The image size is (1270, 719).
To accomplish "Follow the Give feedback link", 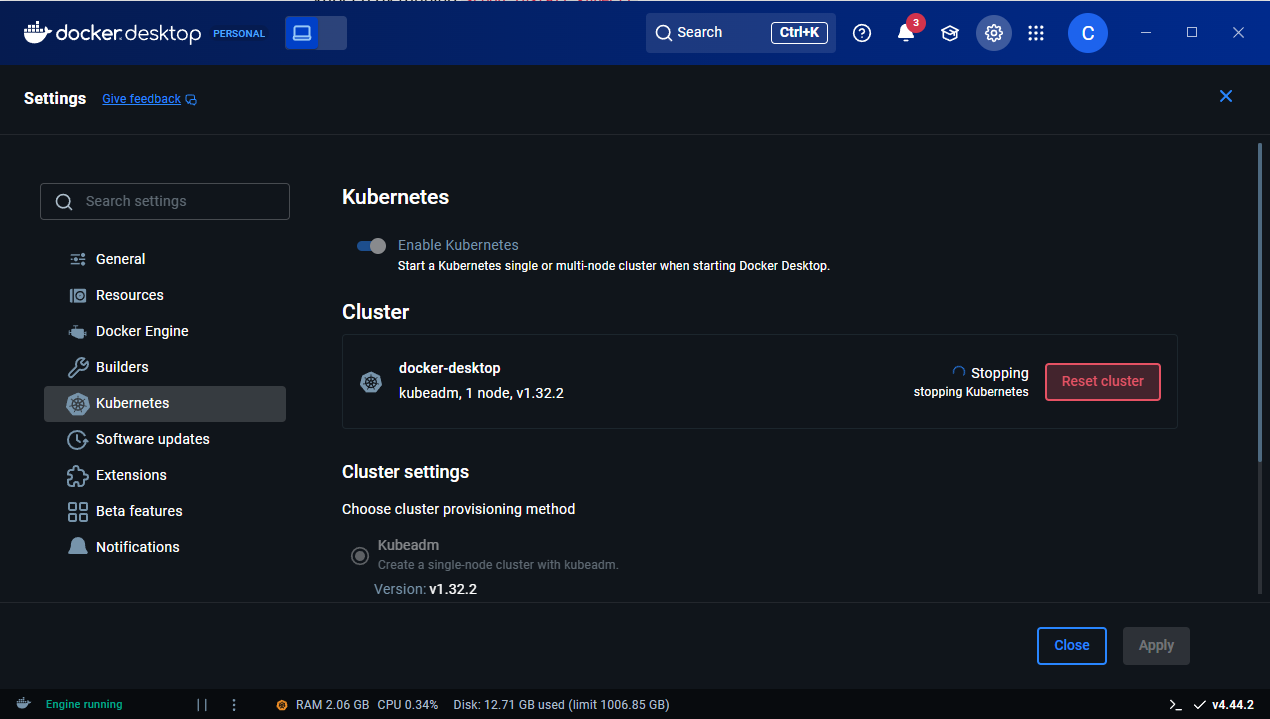I will coord(141,99).
